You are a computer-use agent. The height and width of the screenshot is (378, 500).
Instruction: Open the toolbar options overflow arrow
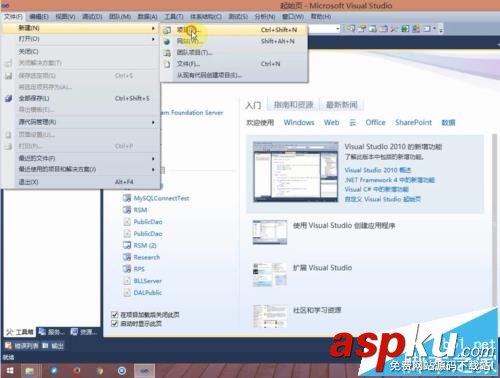point(441,29)
